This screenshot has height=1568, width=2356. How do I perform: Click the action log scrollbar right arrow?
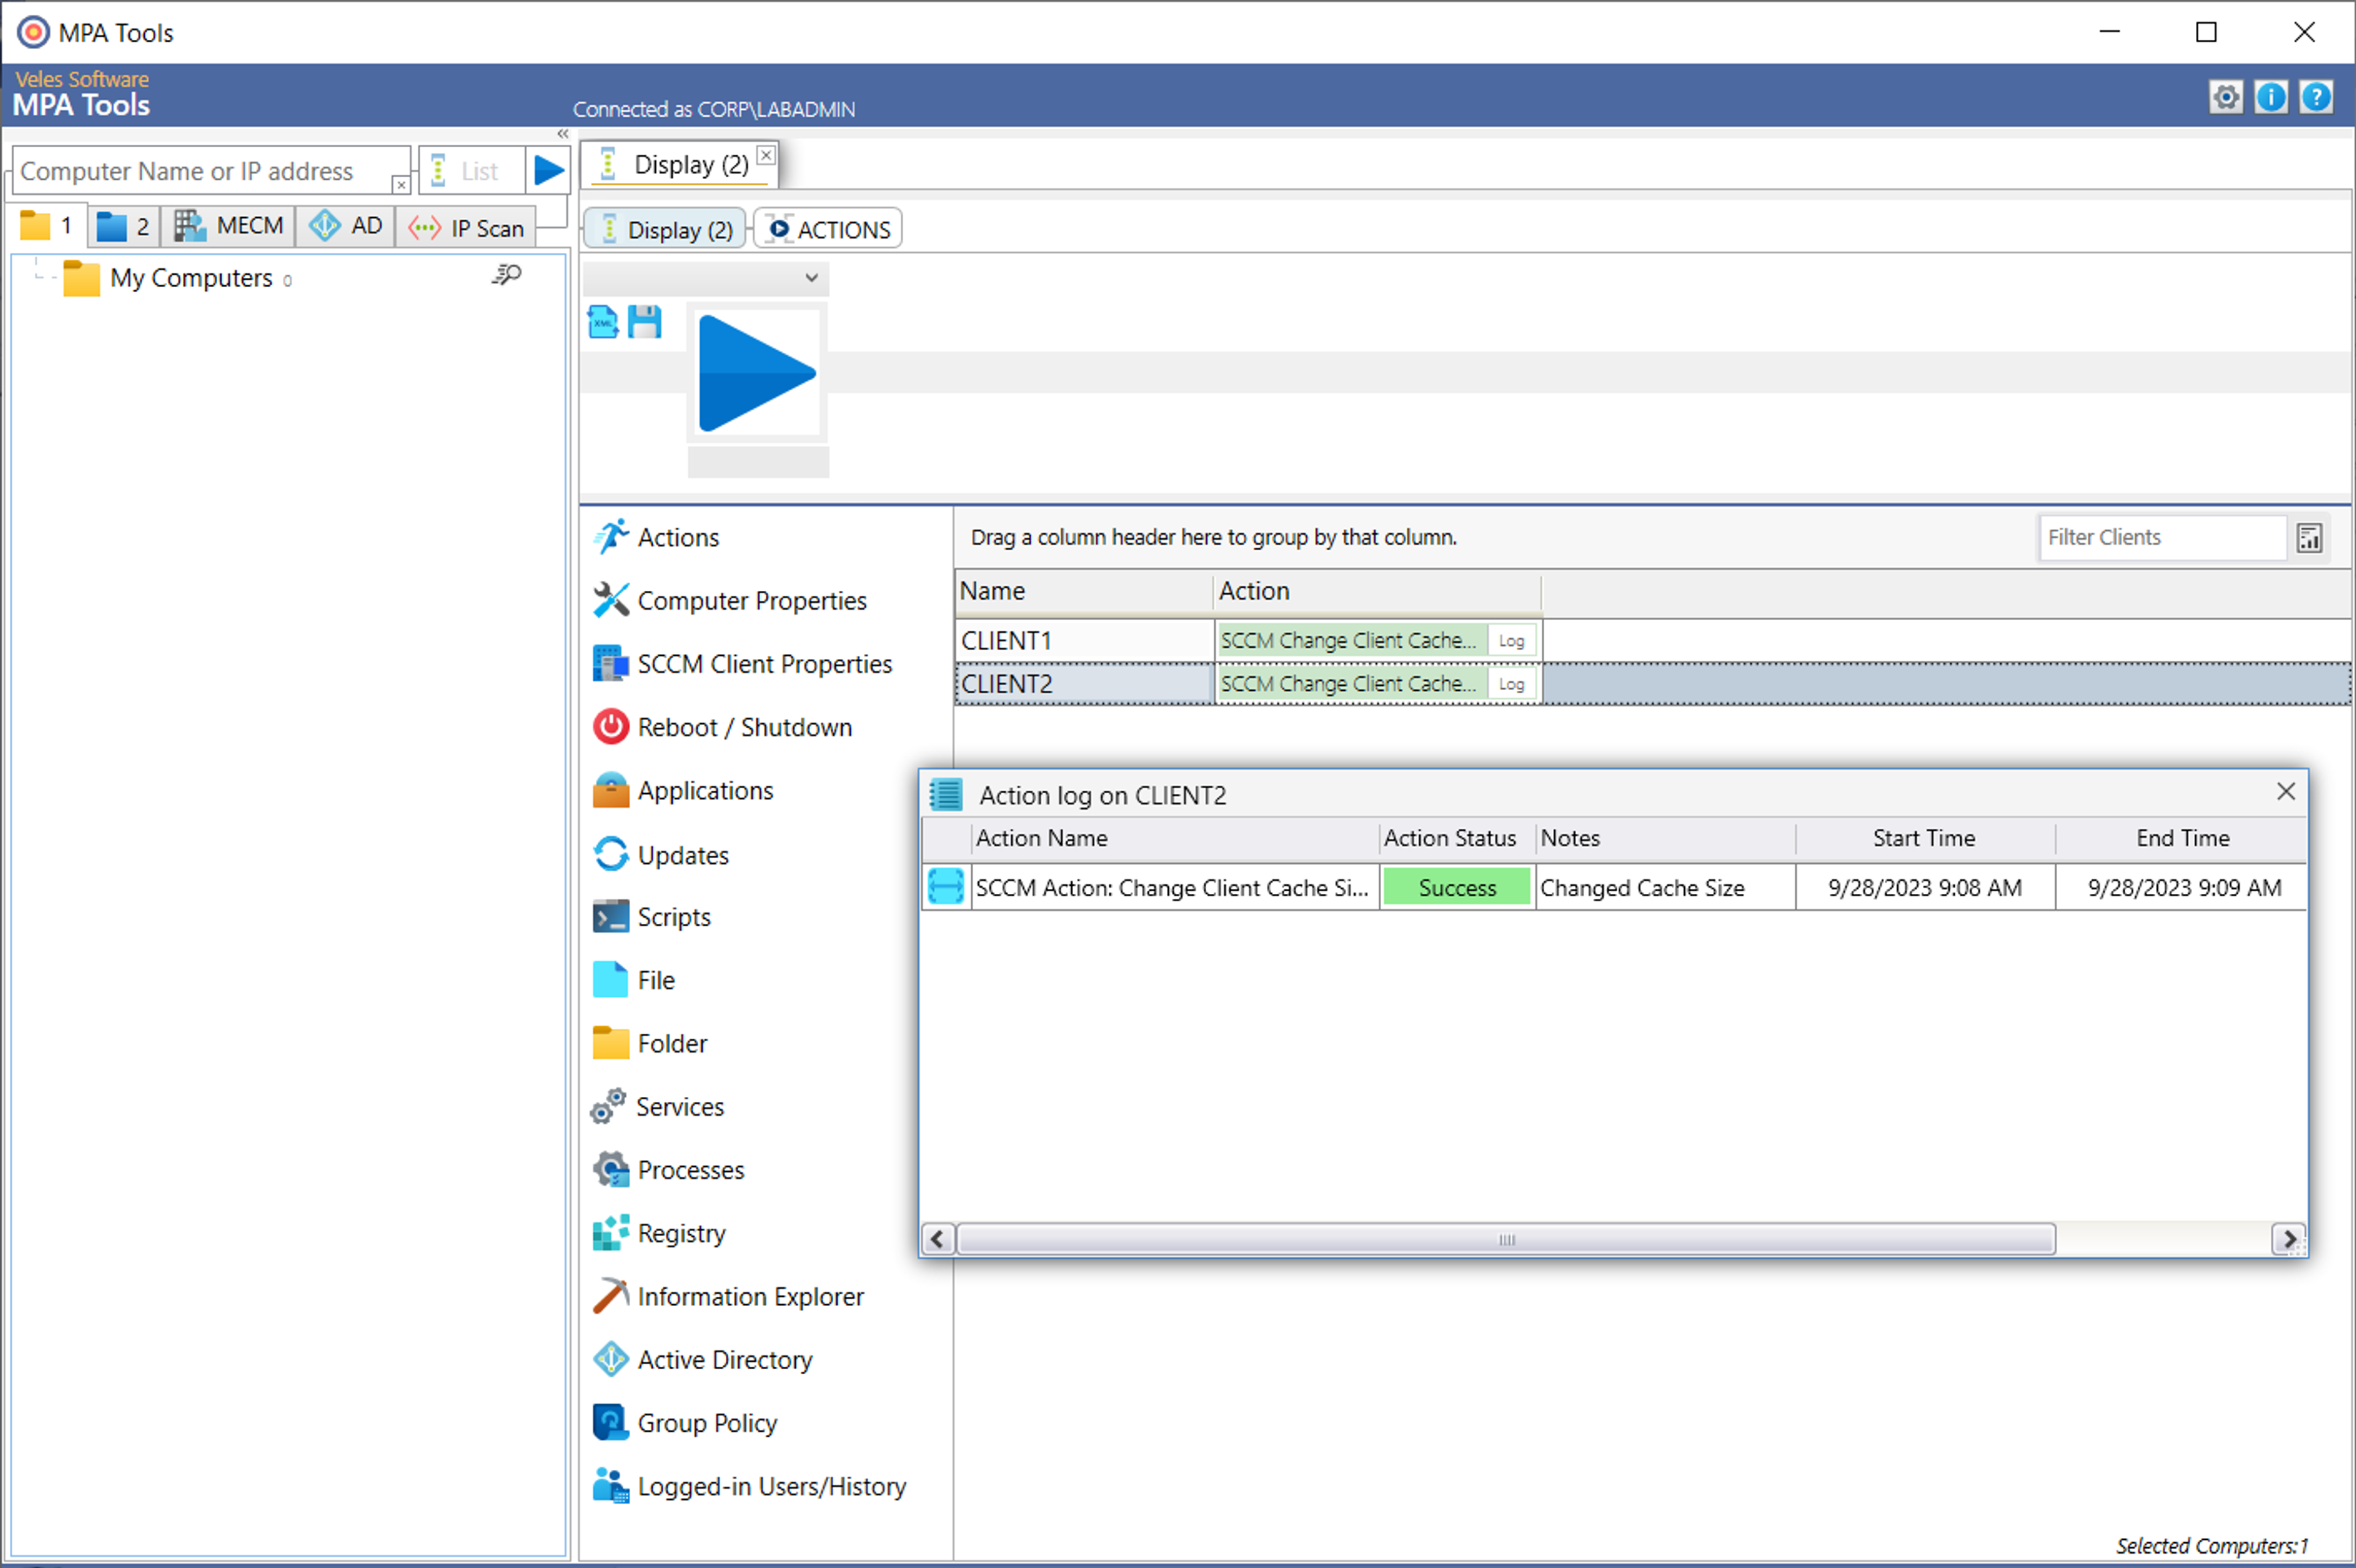[2288, 1240]
